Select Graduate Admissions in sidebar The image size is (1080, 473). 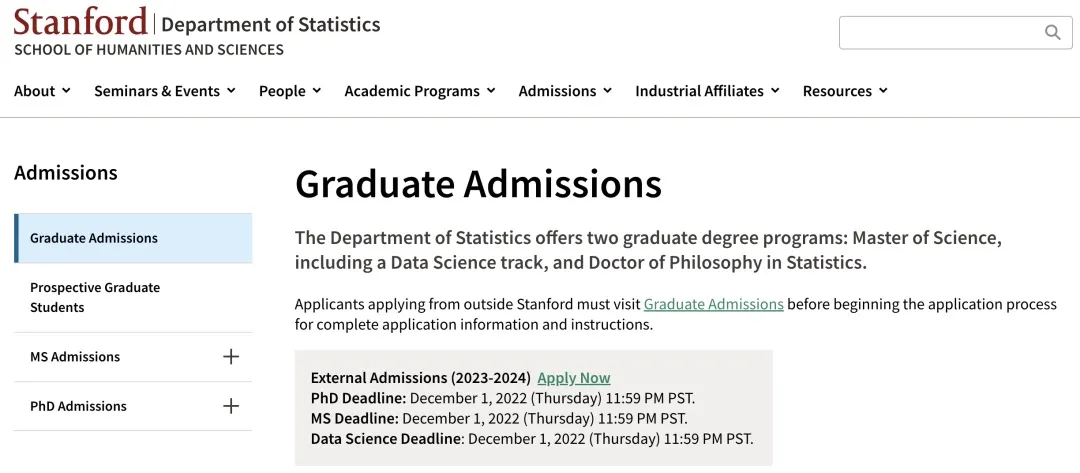(x=94, y=238)
